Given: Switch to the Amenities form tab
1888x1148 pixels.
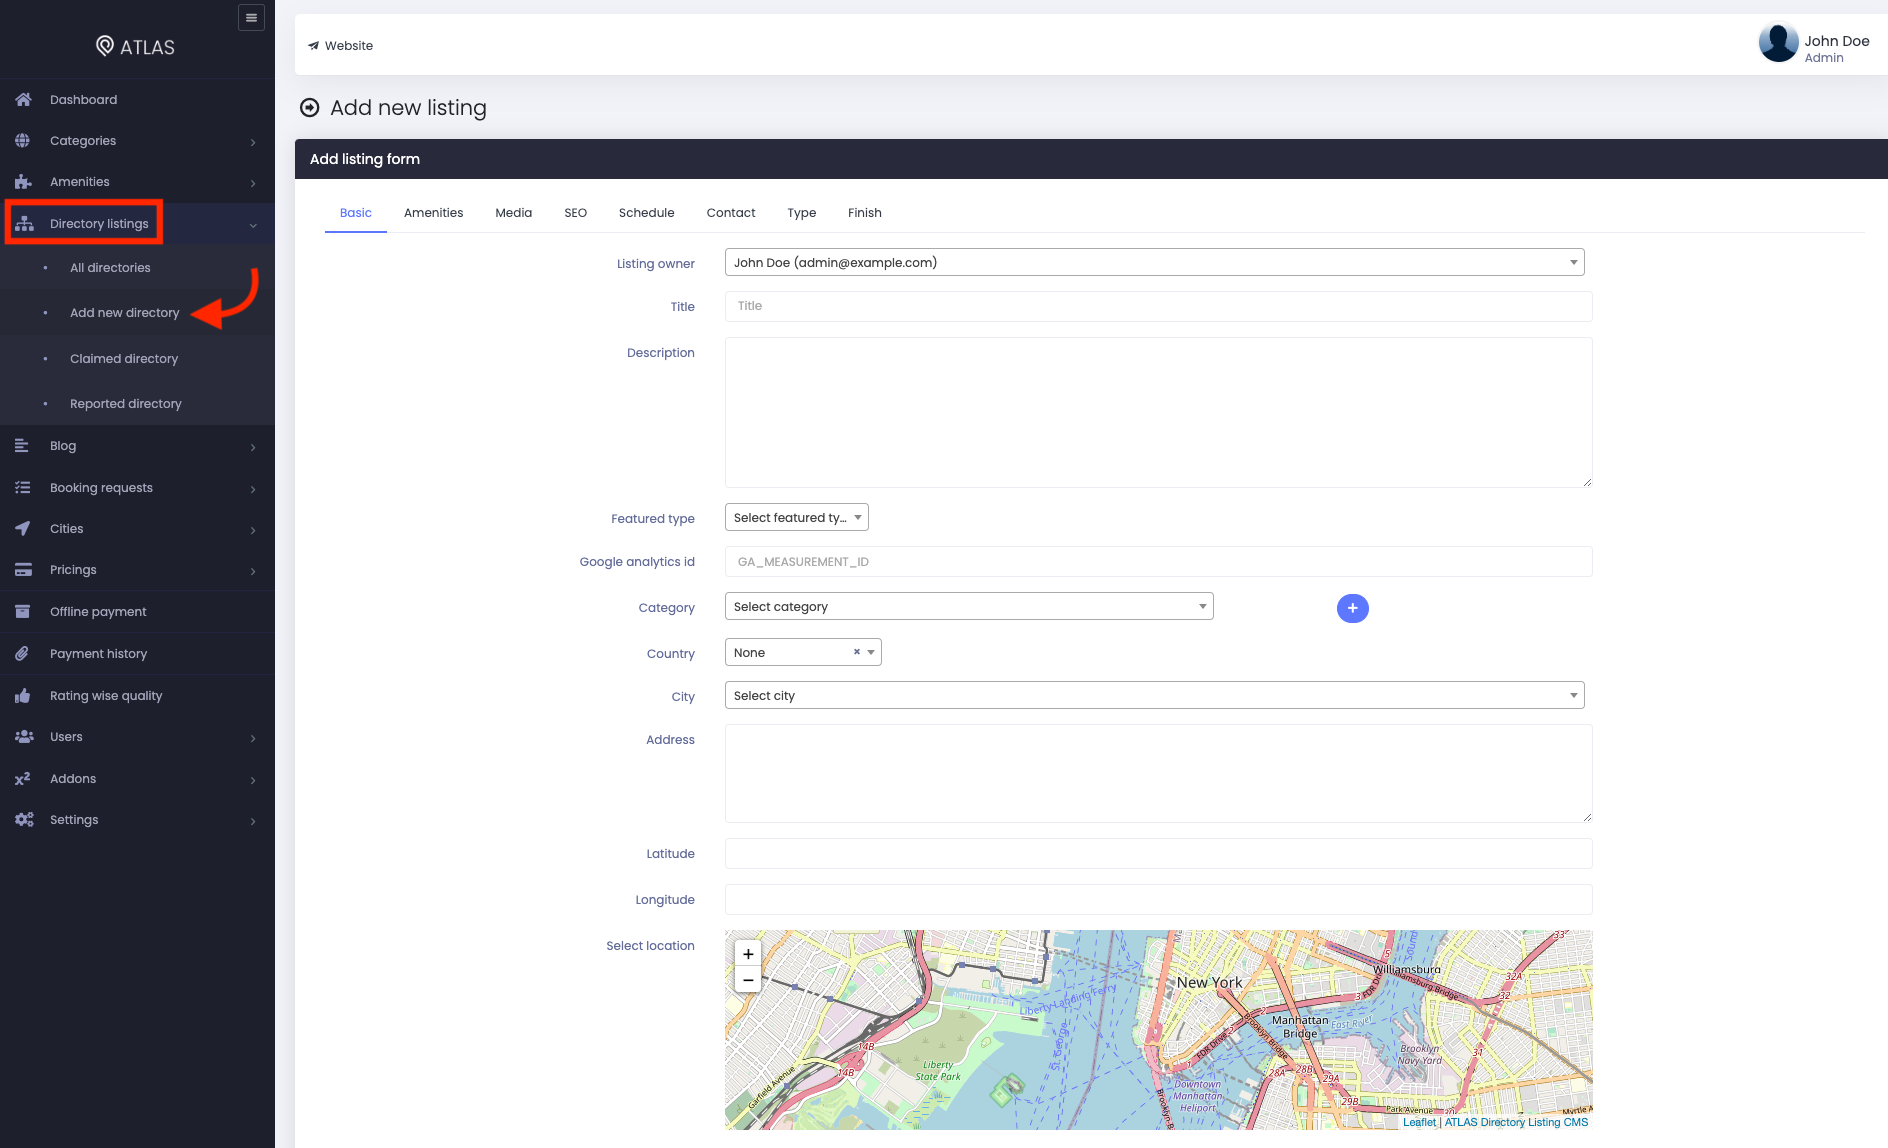Looking at the screenshot, I should 433,213.
